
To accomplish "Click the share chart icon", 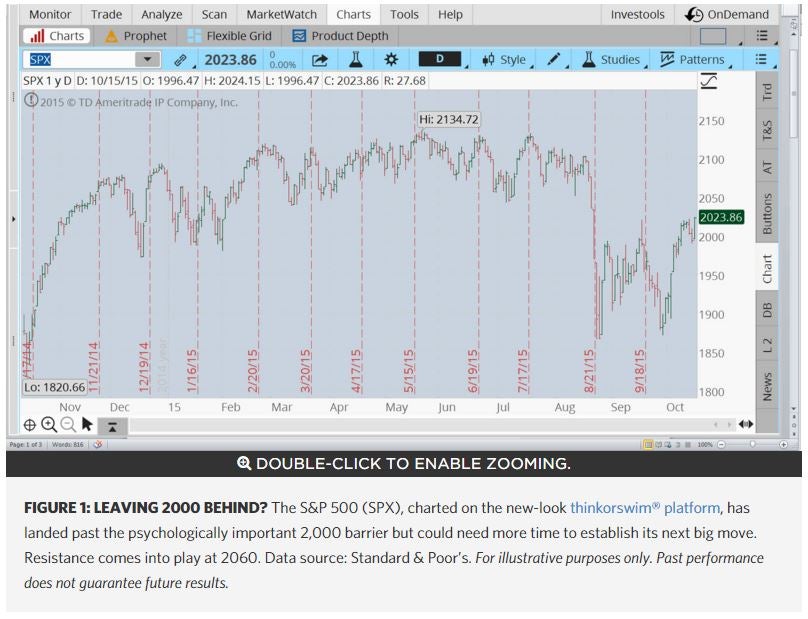I will click(x=320, y=60).
